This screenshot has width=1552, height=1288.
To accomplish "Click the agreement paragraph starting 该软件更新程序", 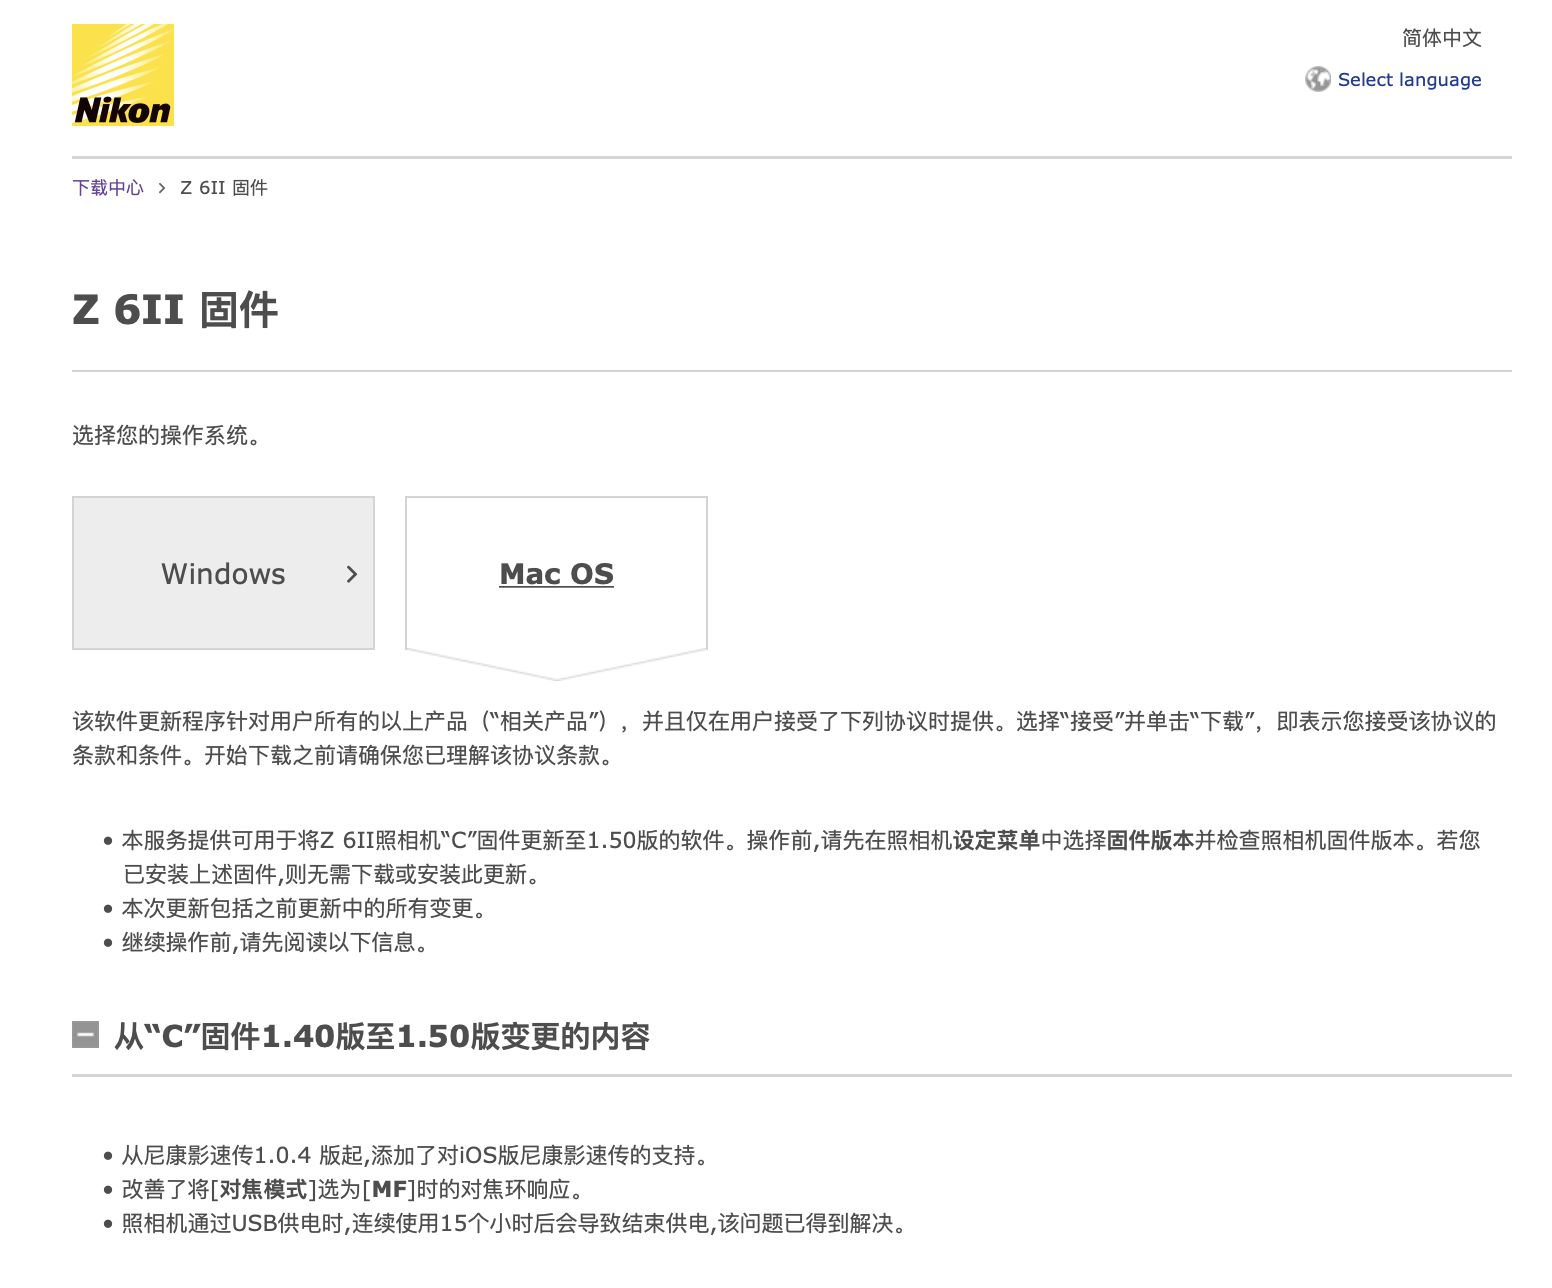I will click(x=784, y=738).
